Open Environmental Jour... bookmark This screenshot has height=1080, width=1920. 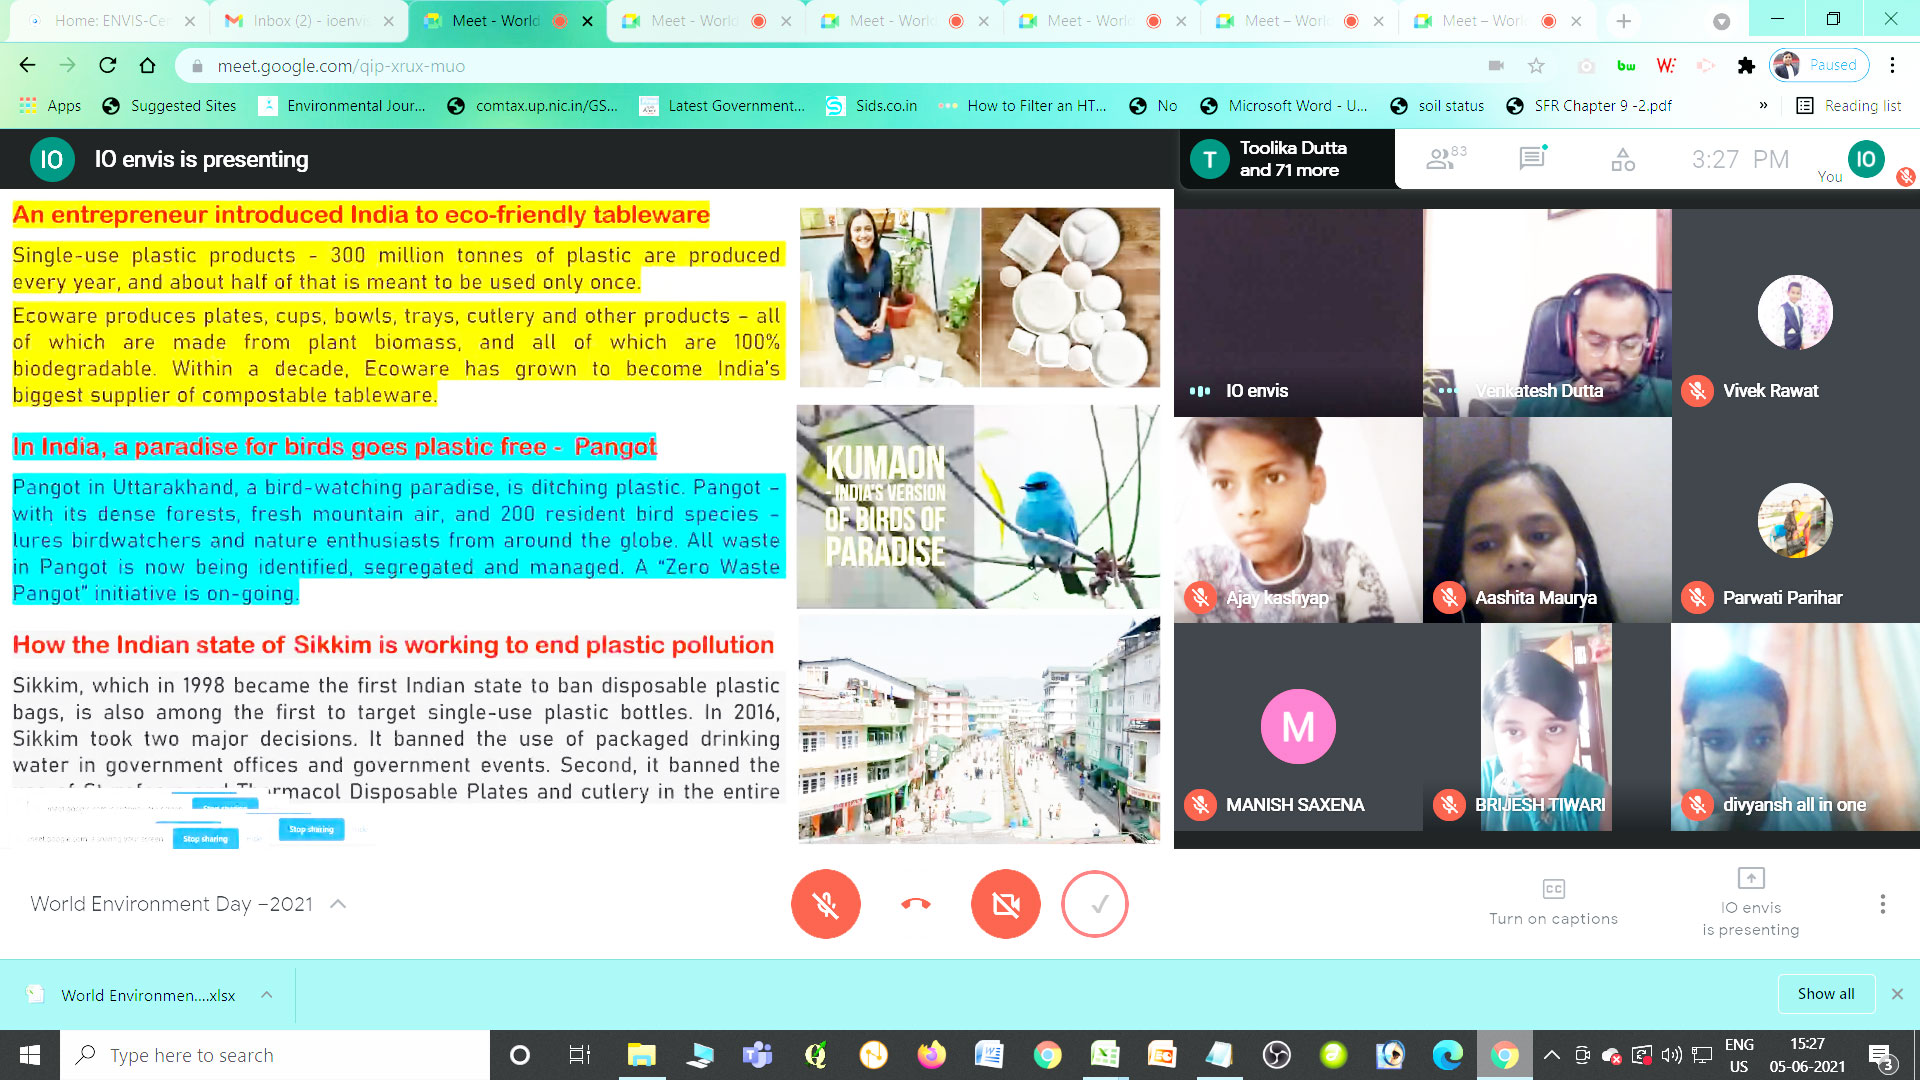click(x=342, y=106)
